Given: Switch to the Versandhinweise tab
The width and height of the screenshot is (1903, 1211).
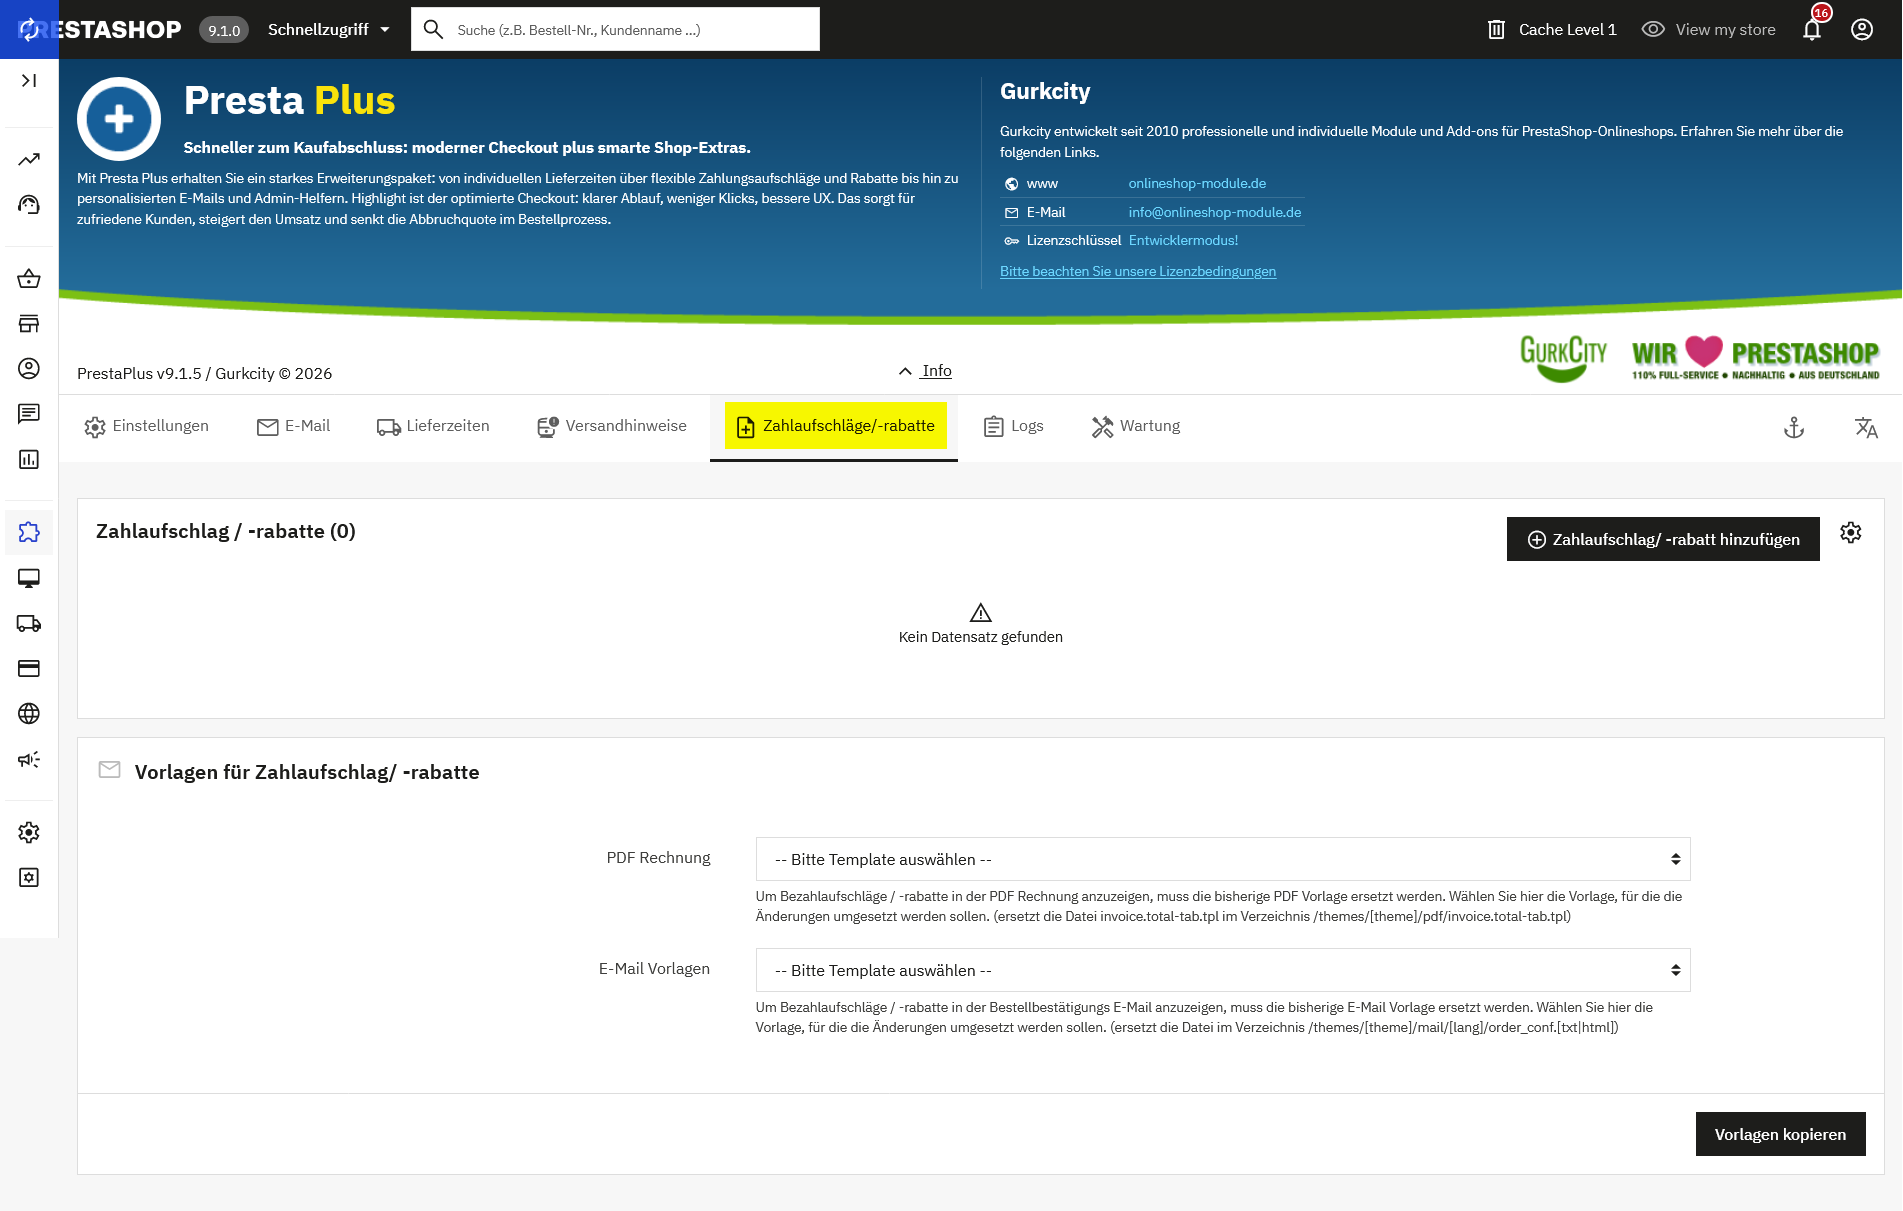Looking at the screenshot, I should click(612, 427).
